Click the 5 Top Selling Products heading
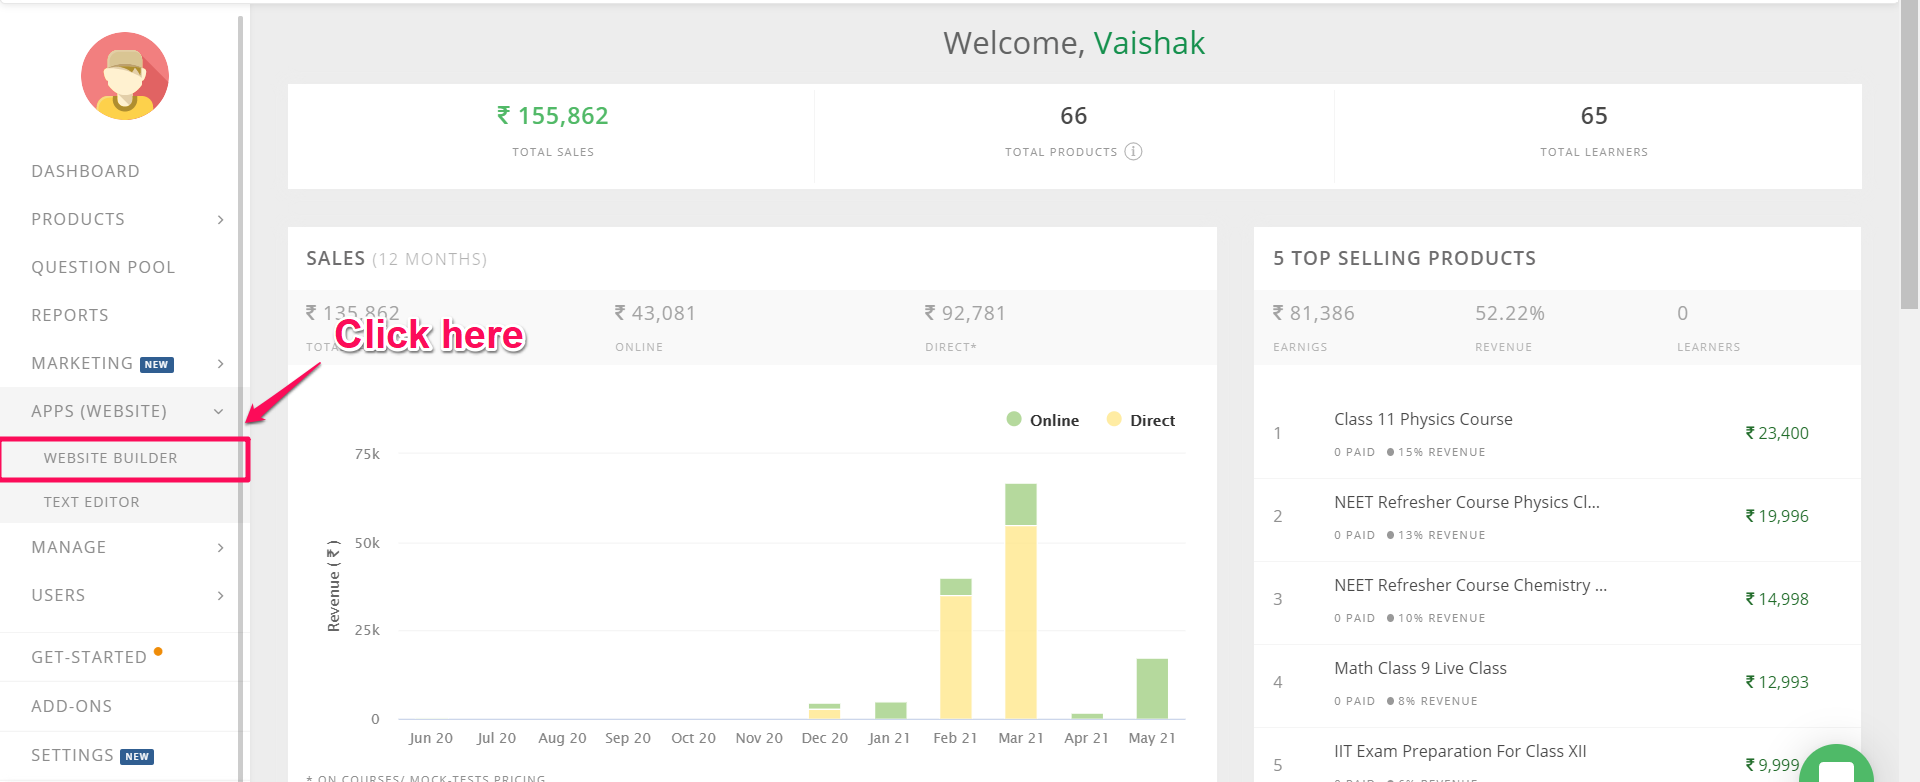 (1404, 258)
